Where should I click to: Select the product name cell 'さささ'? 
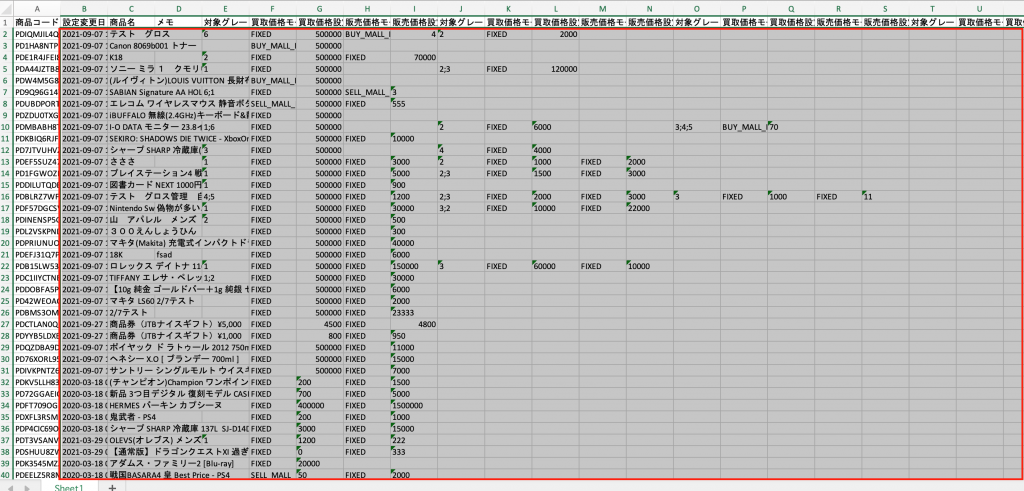tap(131, 162)
